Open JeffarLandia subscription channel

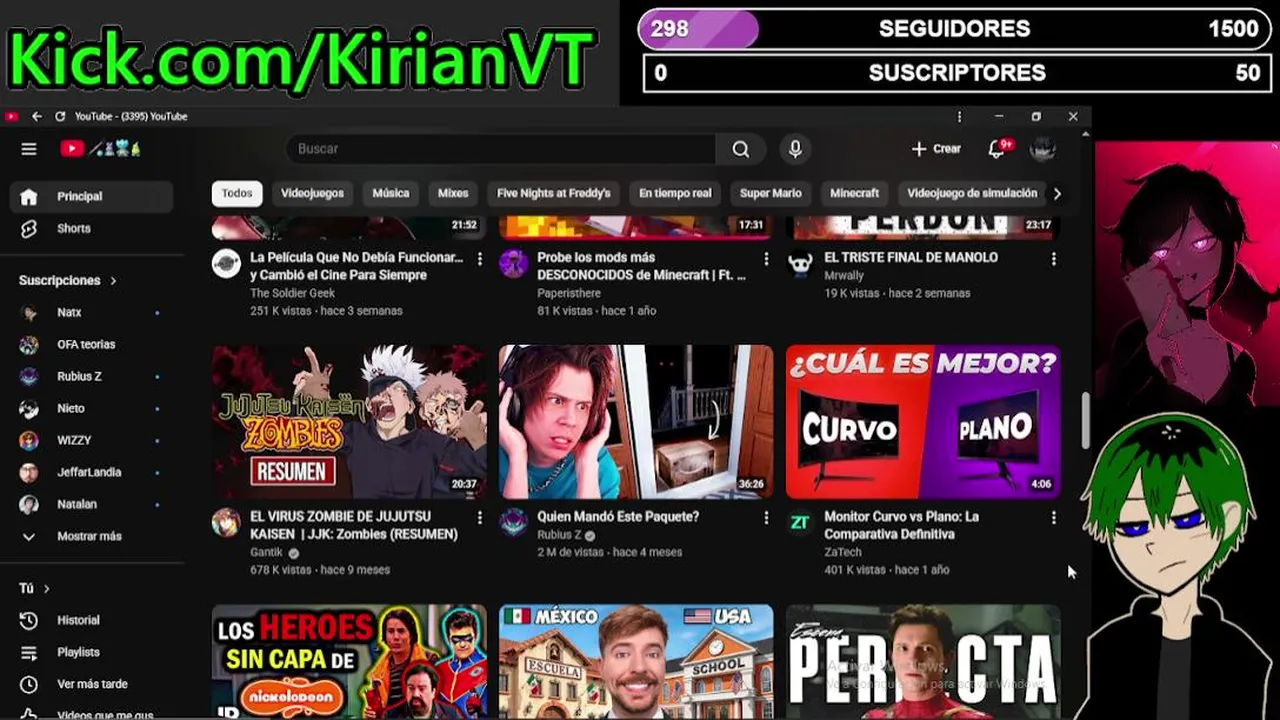pyautogui.click(x=92, y=472)
